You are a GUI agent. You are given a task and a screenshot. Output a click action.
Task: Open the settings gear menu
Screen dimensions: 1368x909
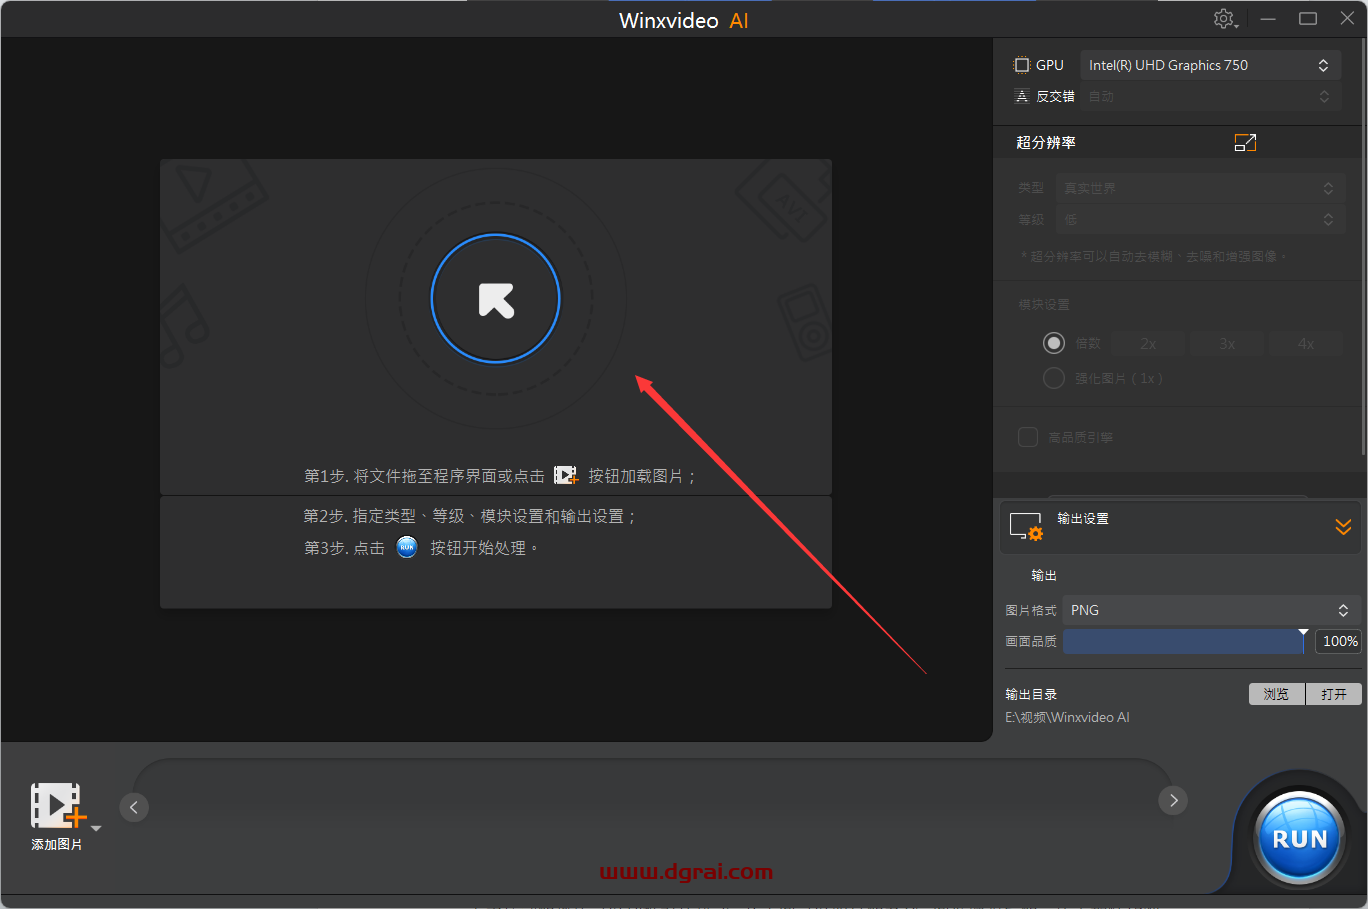click(1226, 19)
